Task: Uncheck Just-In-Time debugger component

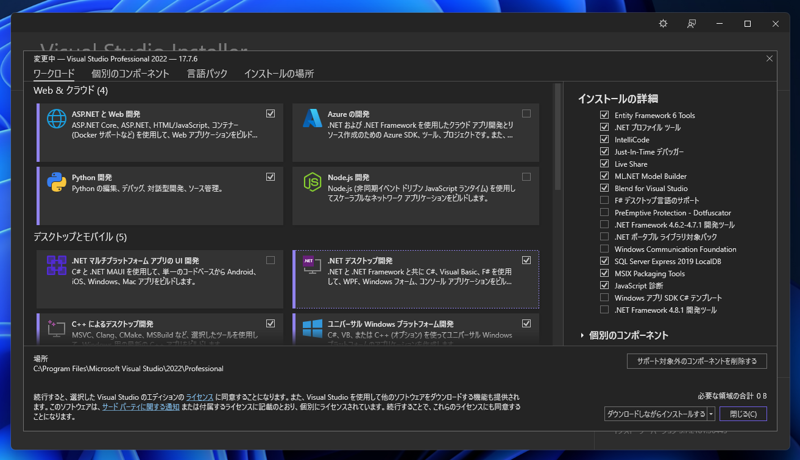Action: coord(604,151)
